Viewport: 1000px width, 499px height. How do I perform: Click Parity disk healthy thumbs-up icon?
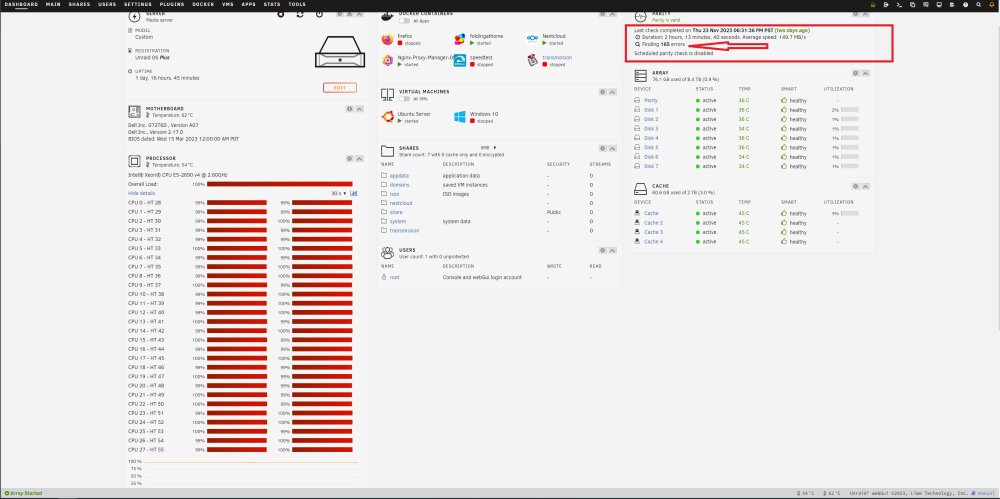click(784, 100)
